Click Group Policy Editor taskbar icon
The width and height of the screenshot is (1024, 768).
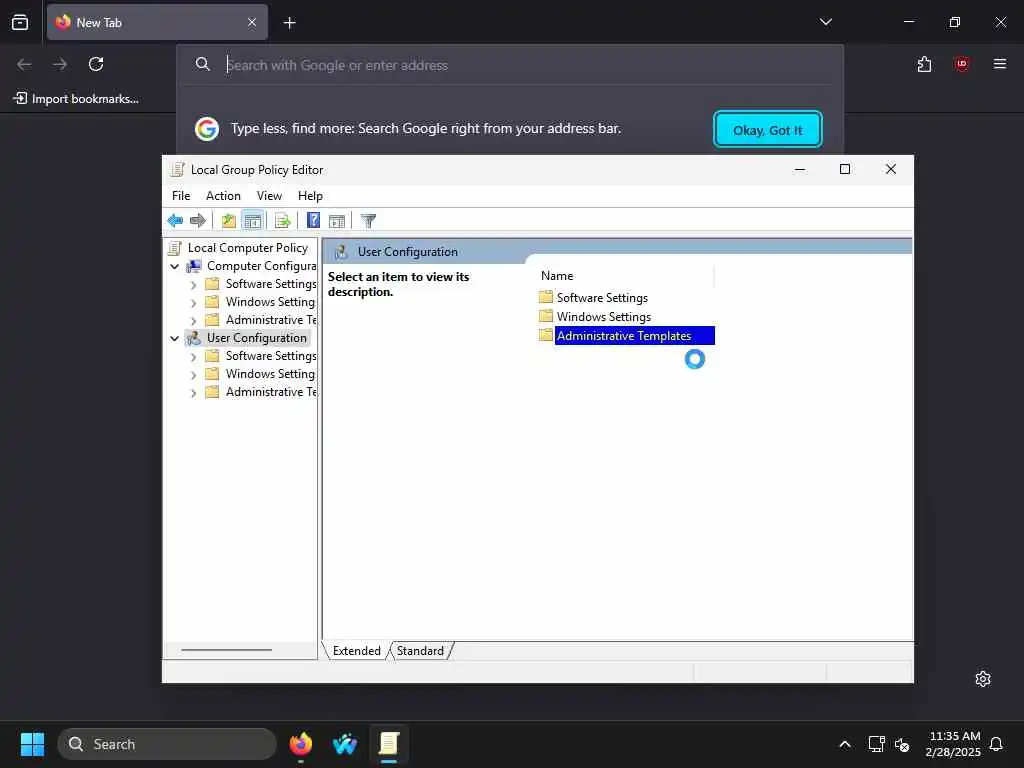tap(389, 744)
